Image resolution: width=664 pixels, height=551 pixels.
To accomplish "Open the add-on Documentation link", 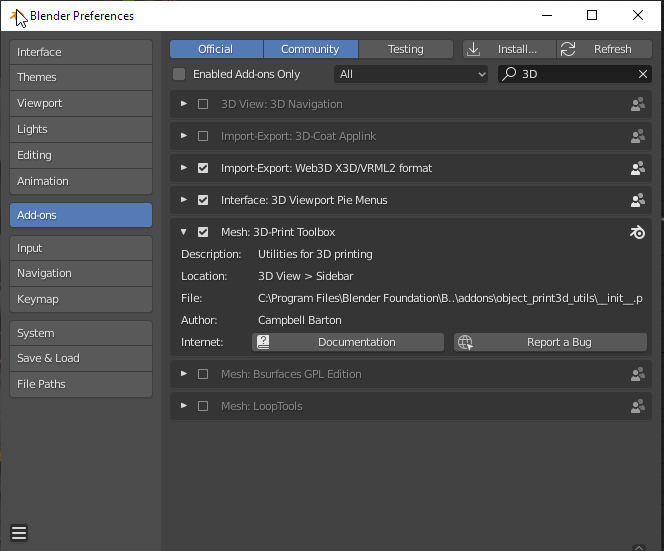I will point(347,342).
